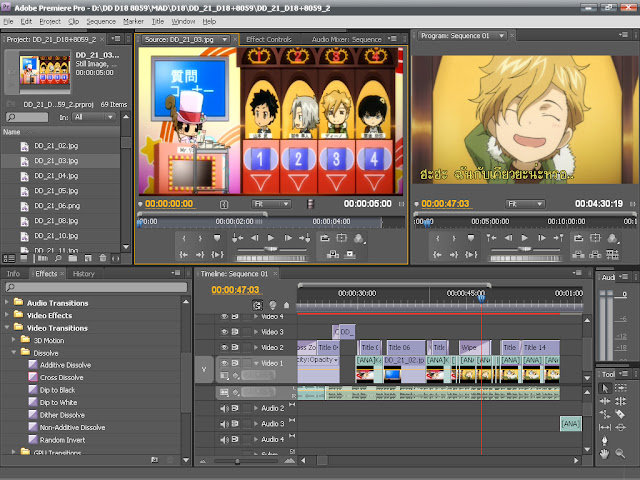
Task: Play the Program monitor sequence
Action: [x=524, y=238]
